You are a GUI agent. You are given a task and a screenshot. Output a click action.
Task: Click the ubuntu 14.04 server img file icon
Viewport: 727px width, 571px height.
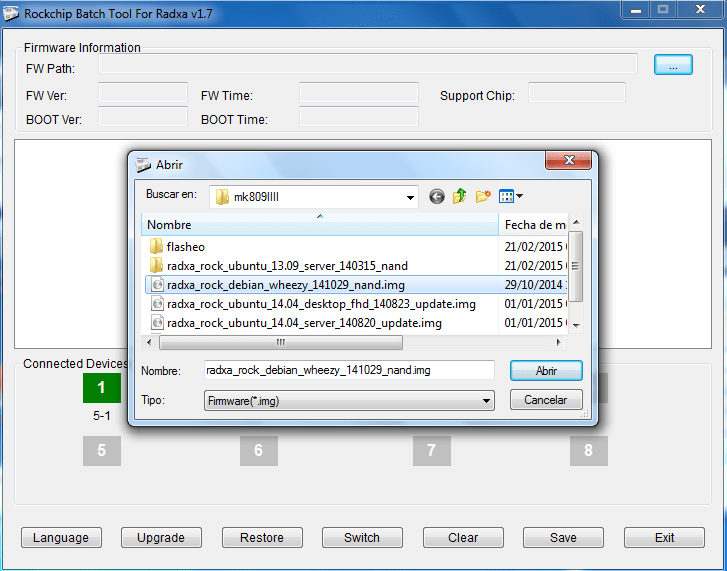[157, 323]
